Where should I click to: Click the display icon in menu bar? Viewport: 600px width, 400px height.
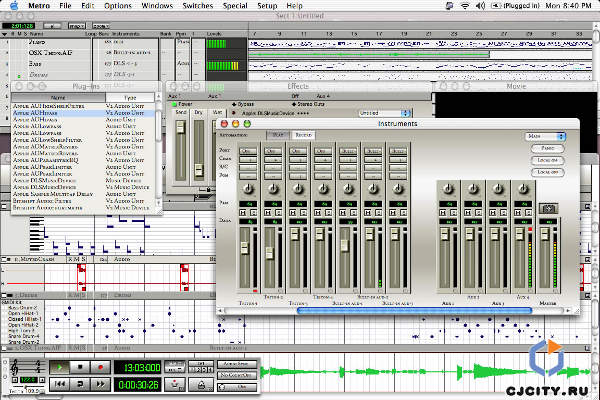click(450, 5)
